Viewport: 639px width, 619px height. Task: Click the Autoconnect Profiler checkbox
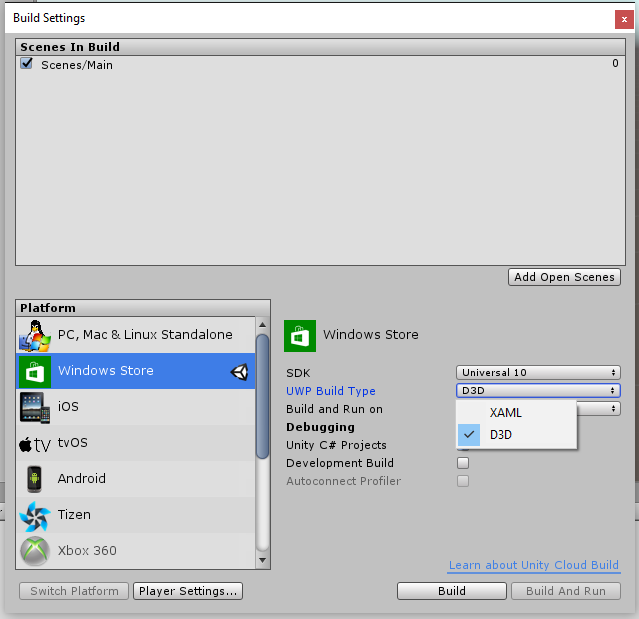point(463,481)
